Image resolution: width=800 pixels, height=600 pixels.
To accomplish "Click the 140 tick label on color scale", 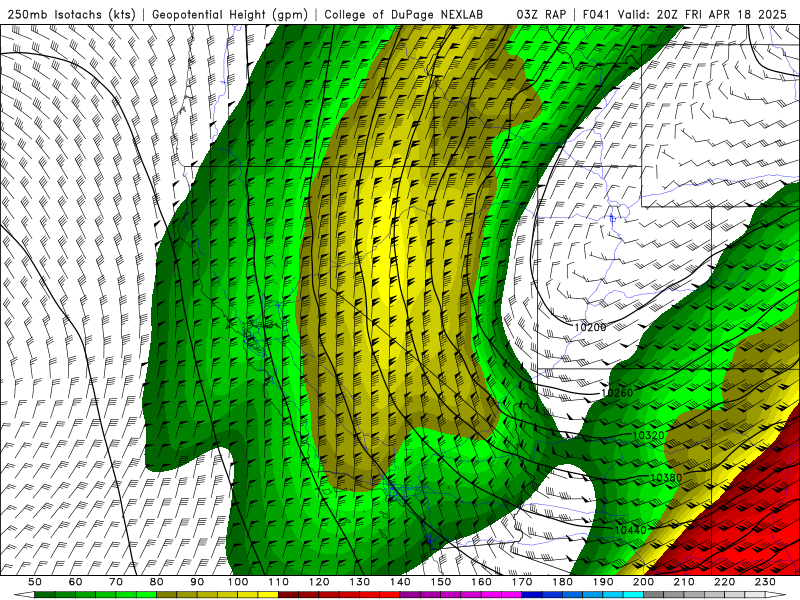I will tap(400, 582).
